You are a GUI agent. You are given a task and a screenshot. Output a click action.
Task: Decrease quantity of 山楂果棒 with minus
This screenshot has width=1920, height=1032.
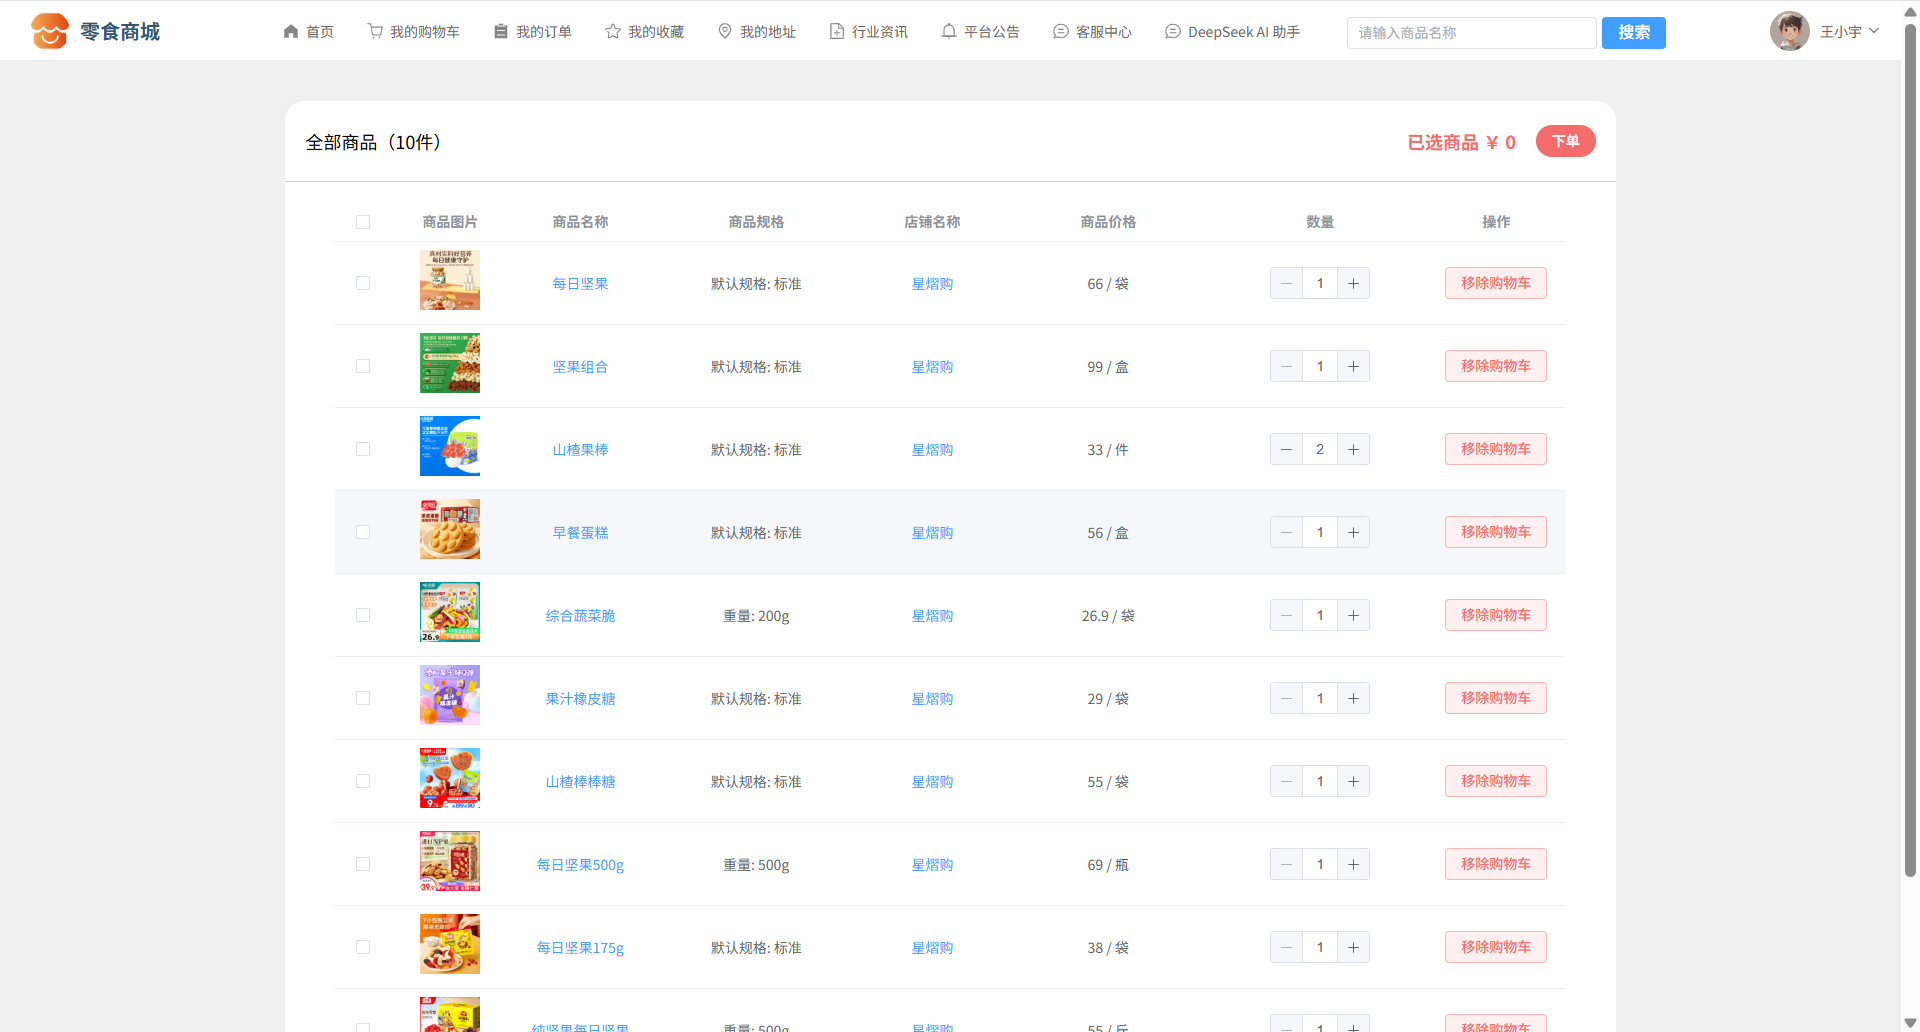[1286, 449]
